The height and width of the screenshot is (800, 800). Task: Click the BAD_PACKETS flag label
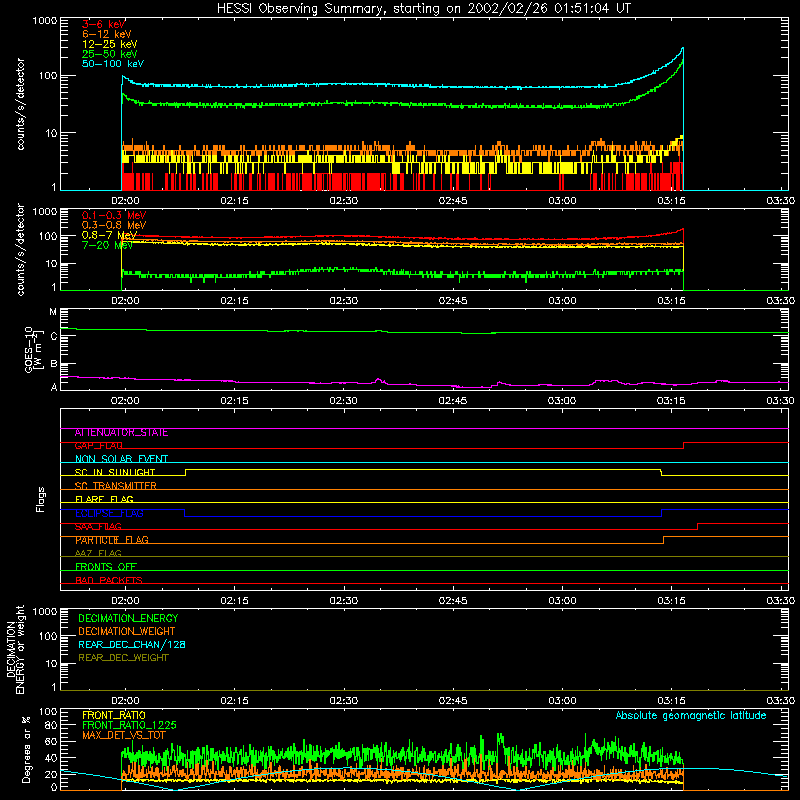[109, 580]
